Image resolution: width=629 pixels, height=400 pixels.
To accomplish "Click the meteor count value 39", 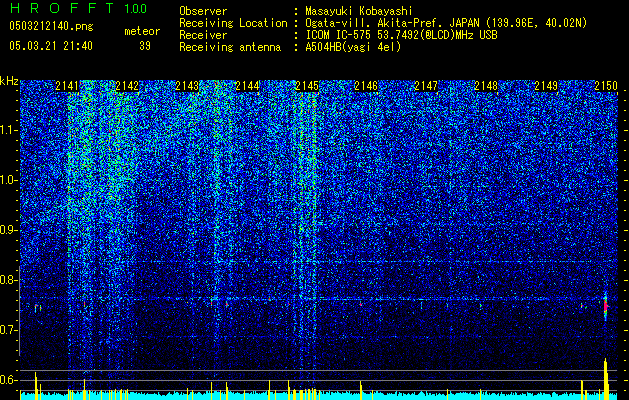I will (145, 46).
